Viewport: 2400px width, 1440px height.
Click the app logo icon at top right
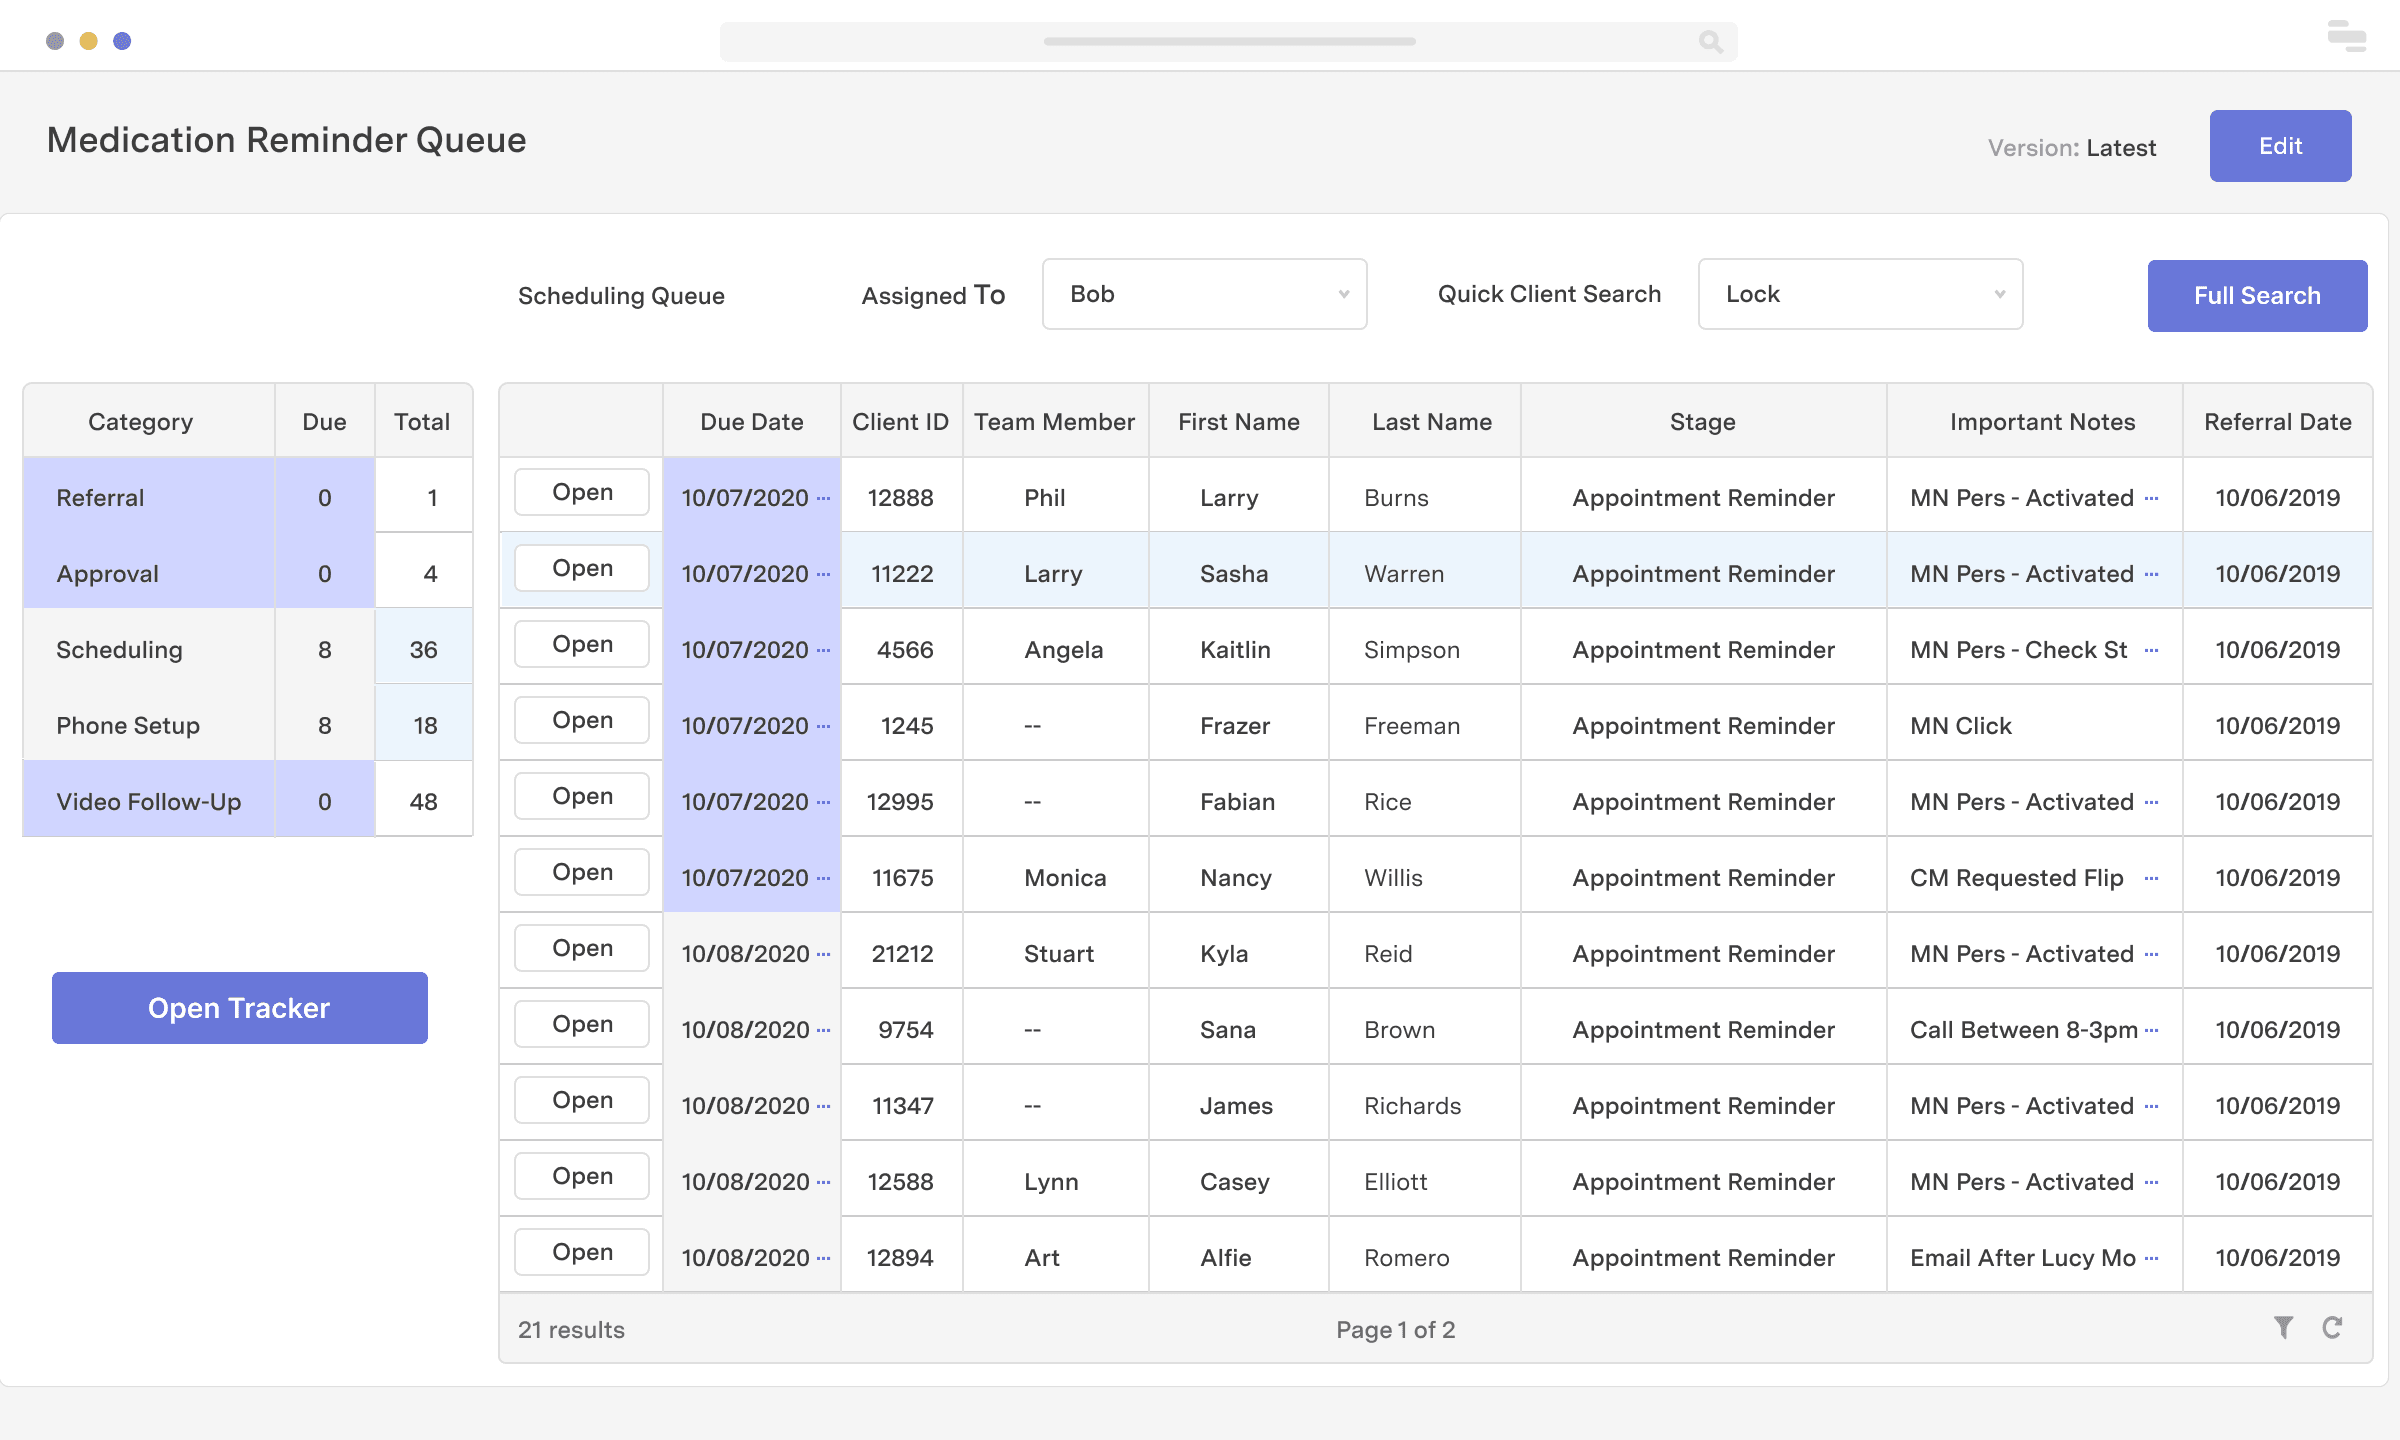point(2345,37)
